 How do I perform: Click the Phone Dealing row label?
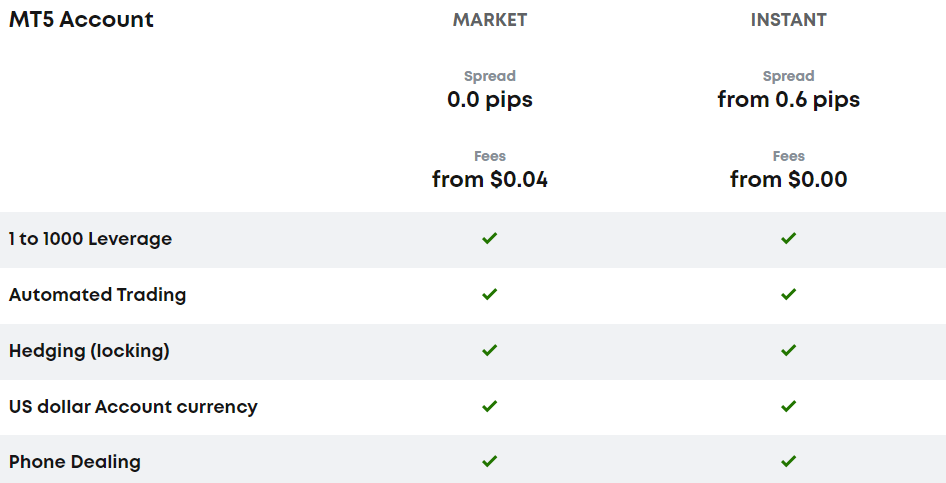75,462
